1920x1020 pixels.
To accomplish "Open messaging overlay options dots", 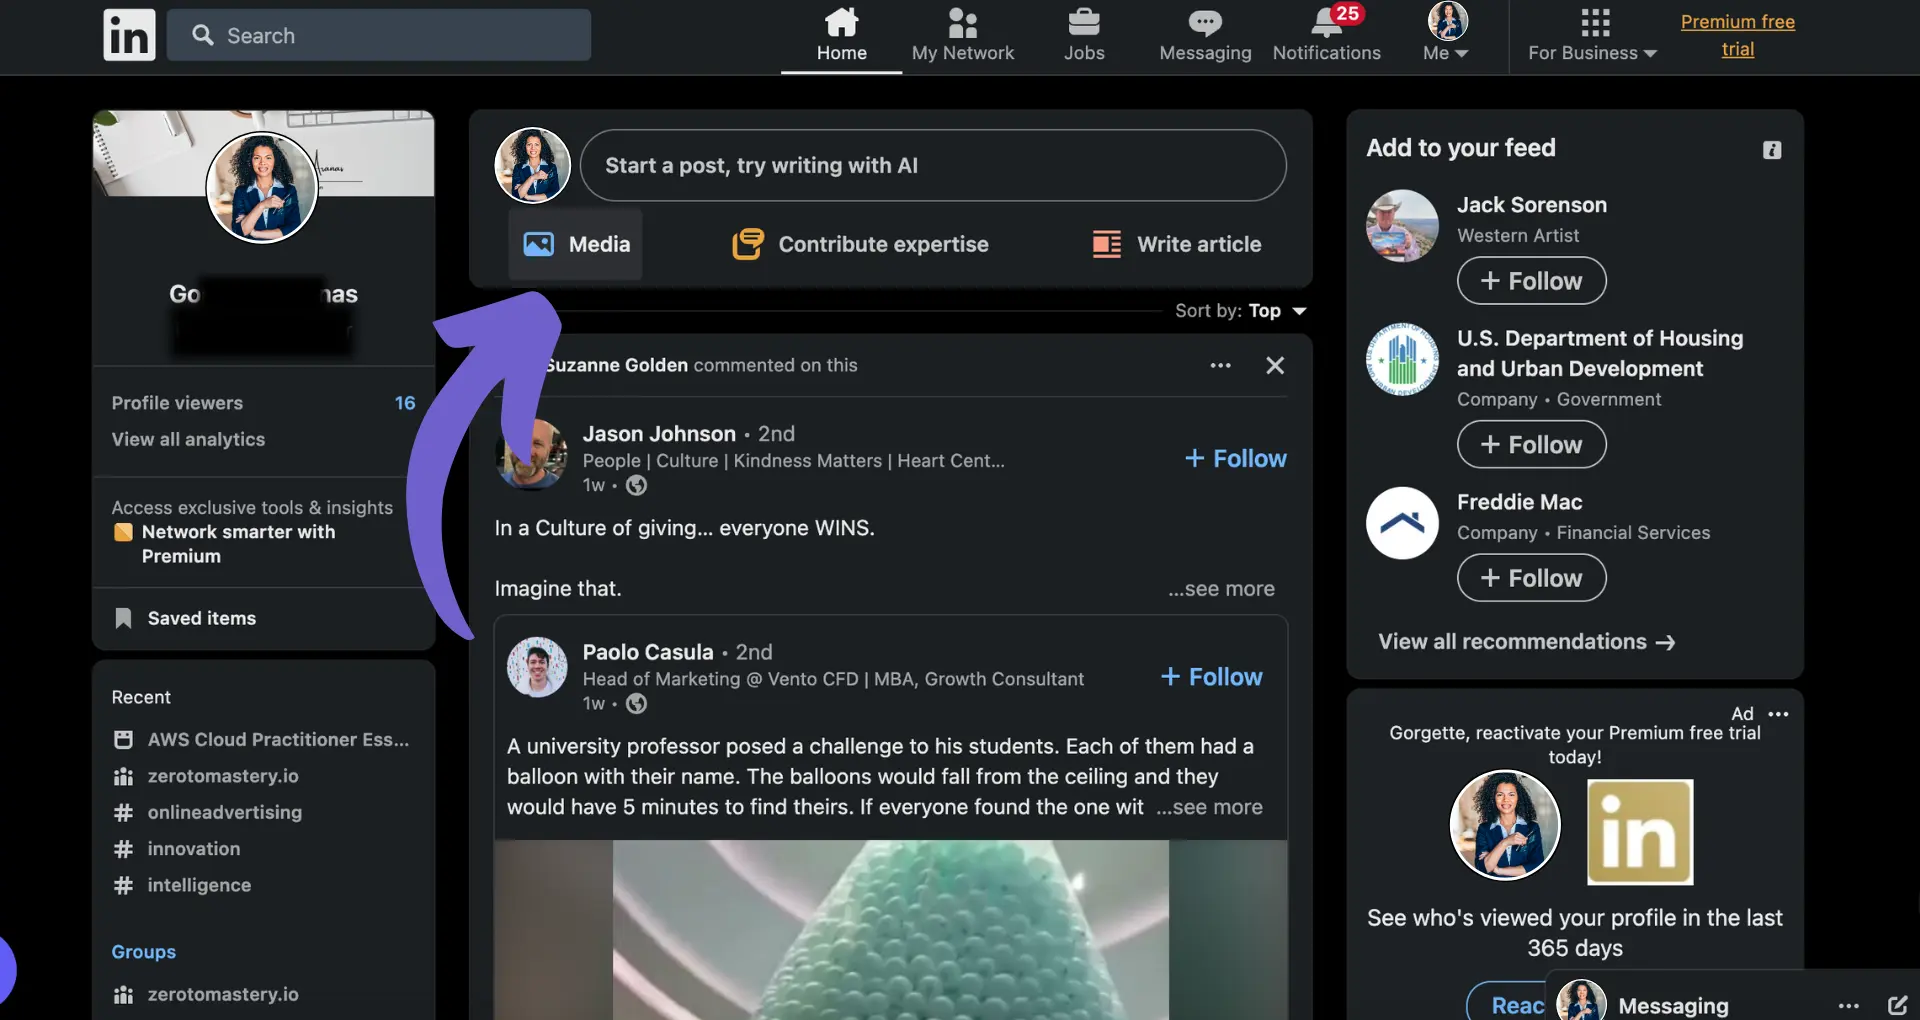I will click(x=1848, y=1006).
